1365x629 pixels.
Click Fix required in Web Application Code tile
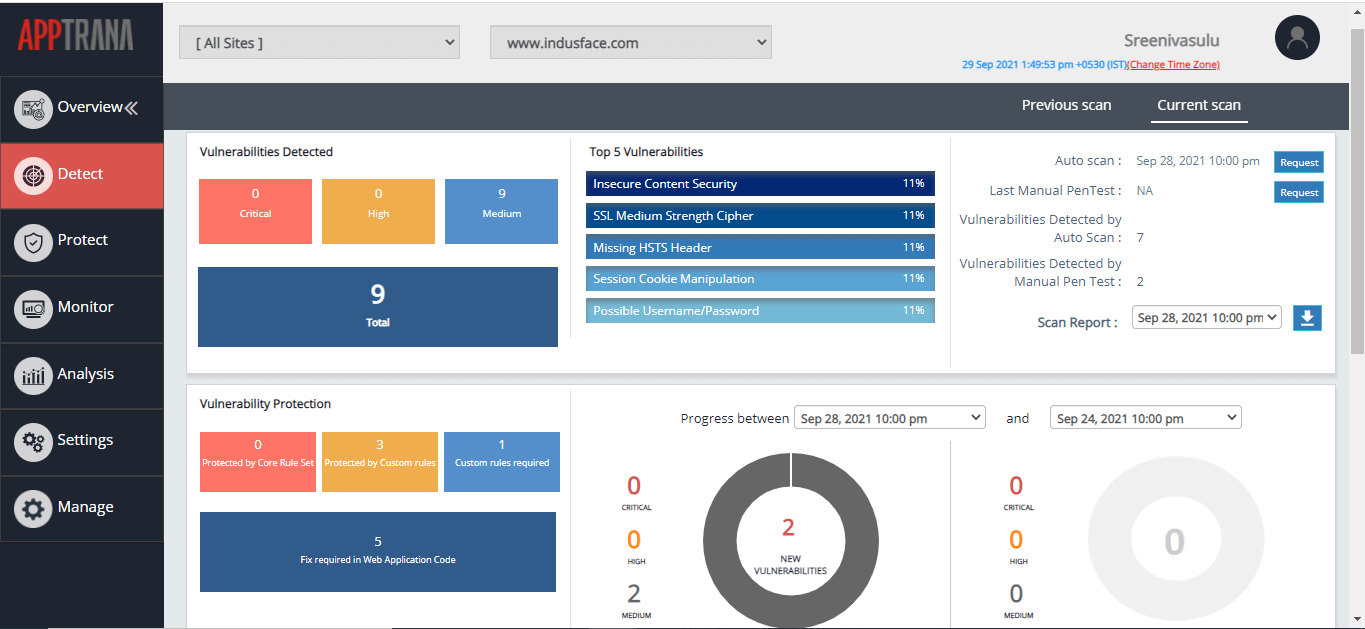click(378, 552)
